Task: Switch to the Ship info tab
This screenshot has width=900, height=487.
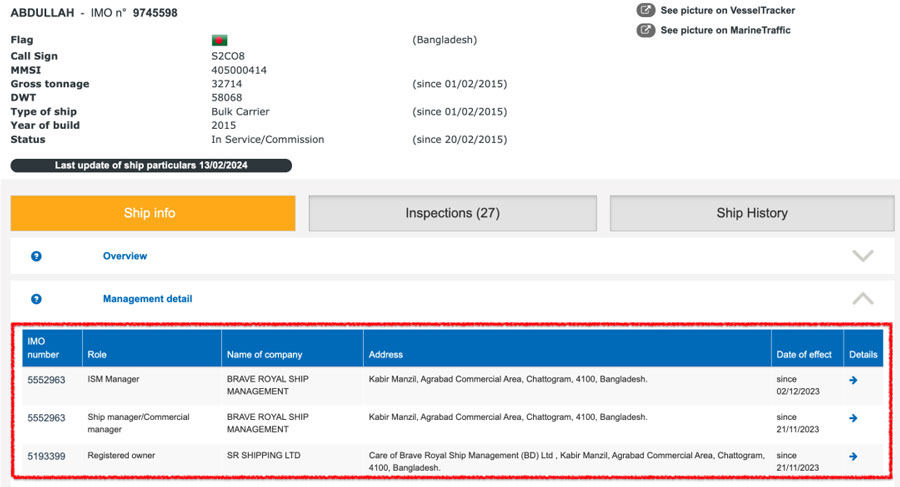Action: point(153,213)
